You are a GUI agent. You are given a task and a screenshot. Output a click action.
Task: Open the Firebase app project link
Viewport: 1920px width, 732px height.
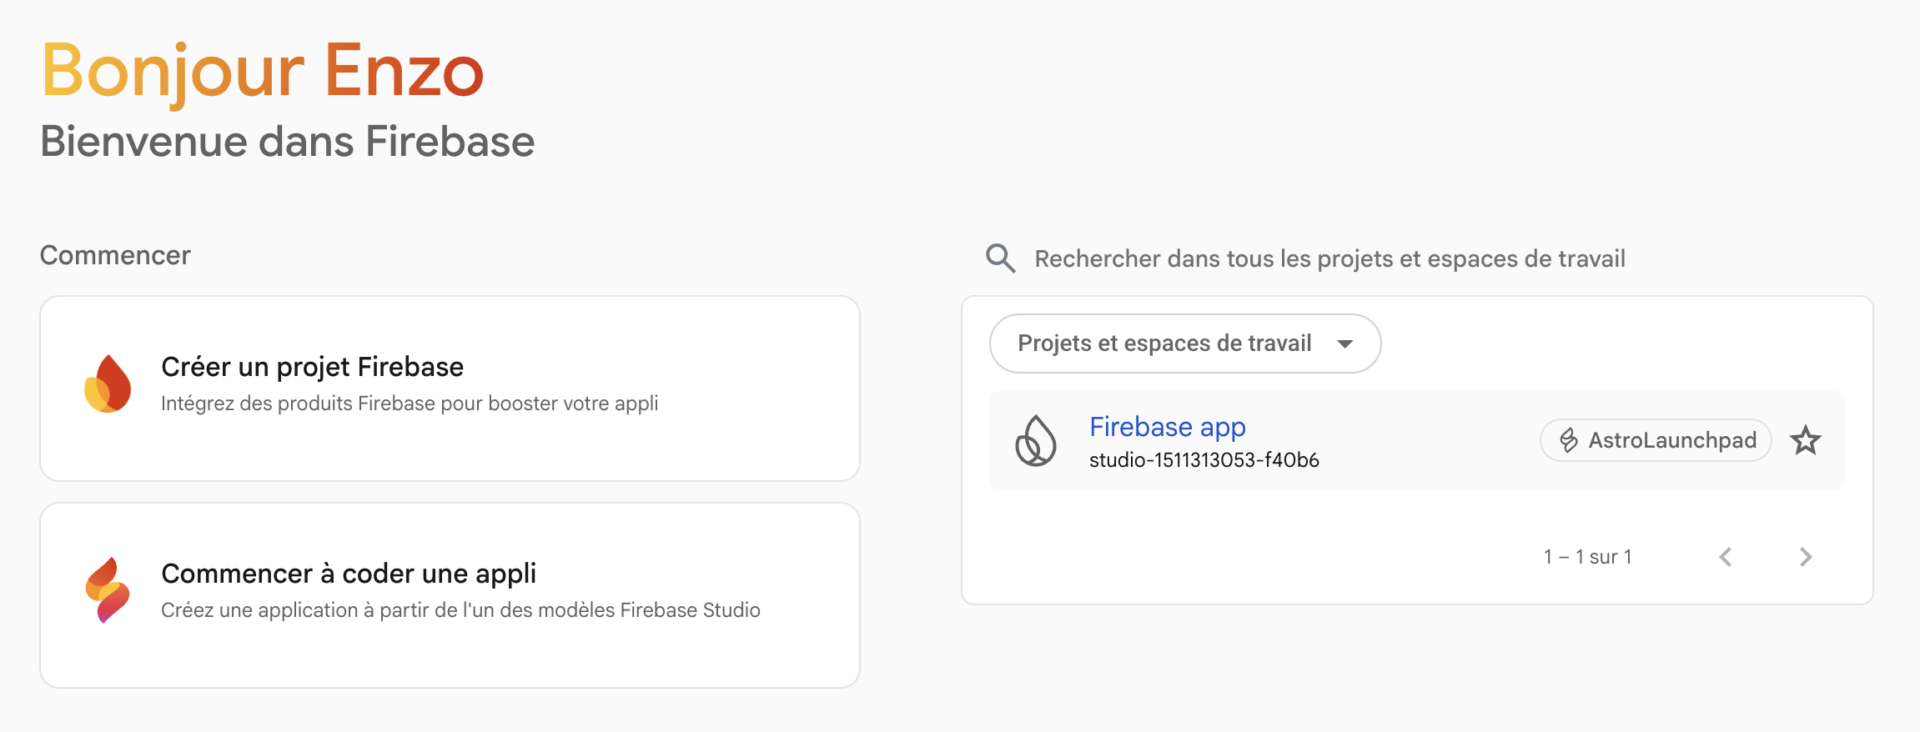[1167, 427]
